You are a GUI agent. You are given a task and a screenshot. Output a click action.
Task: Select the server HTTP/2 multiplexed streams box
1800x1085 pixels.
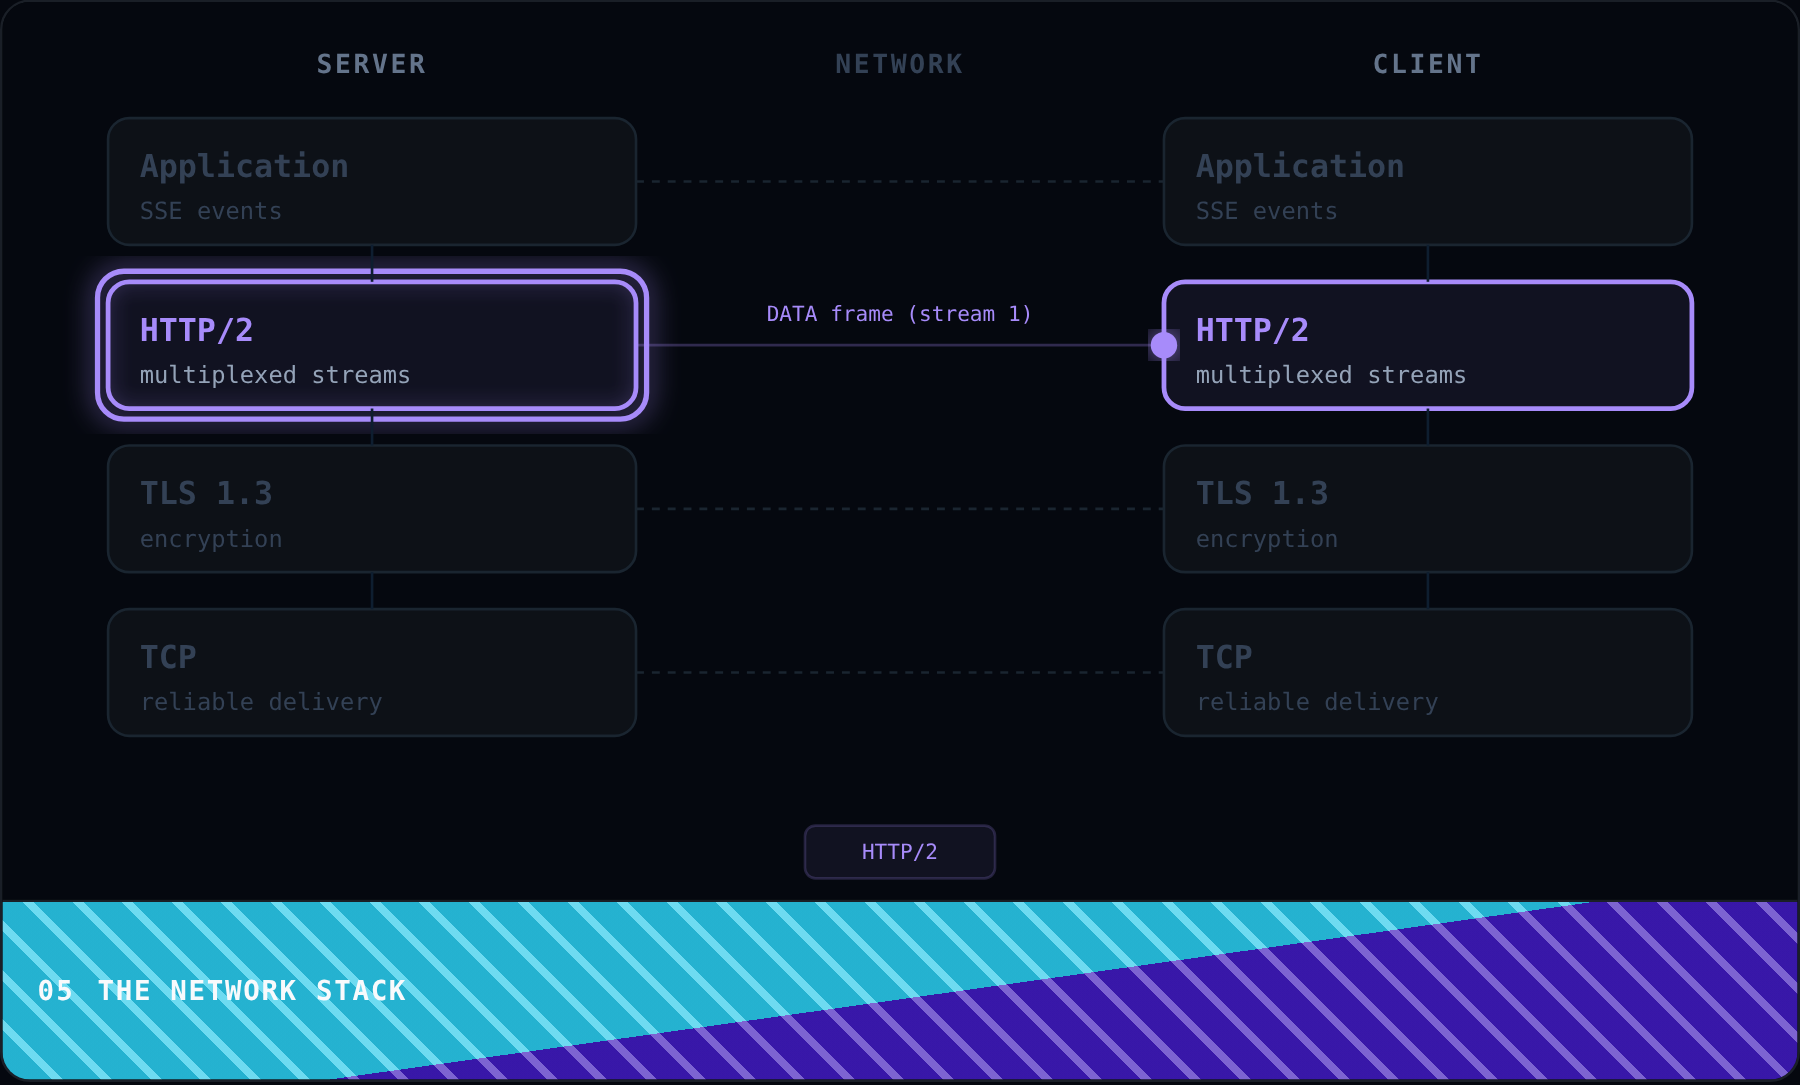tap(372, 345)
